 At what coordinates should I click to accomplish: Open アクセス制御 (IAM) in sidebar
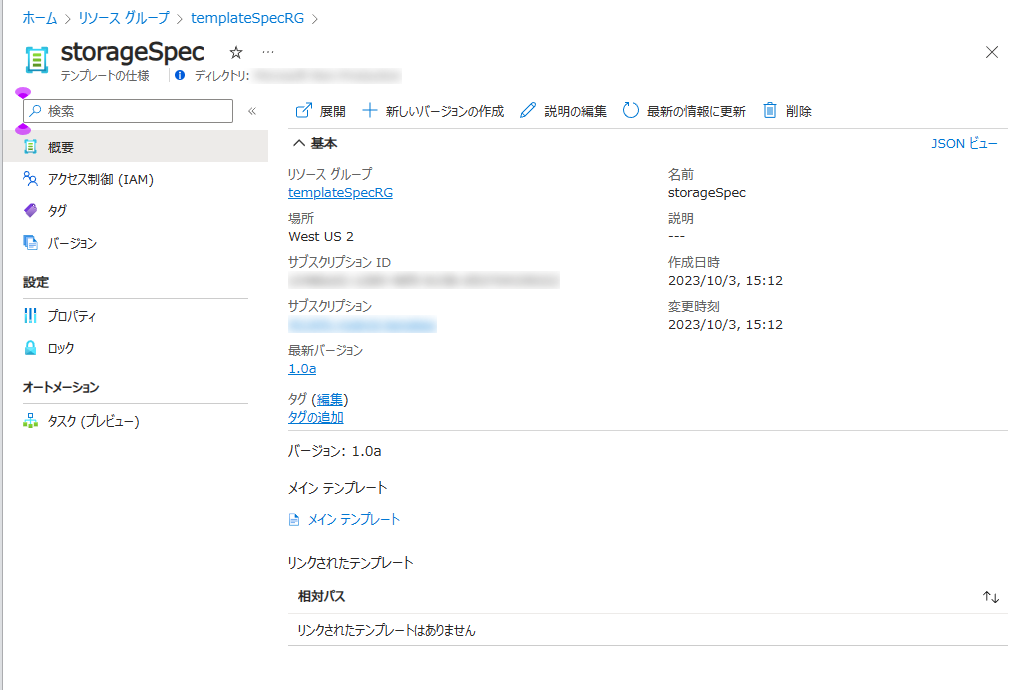[100, 179]
